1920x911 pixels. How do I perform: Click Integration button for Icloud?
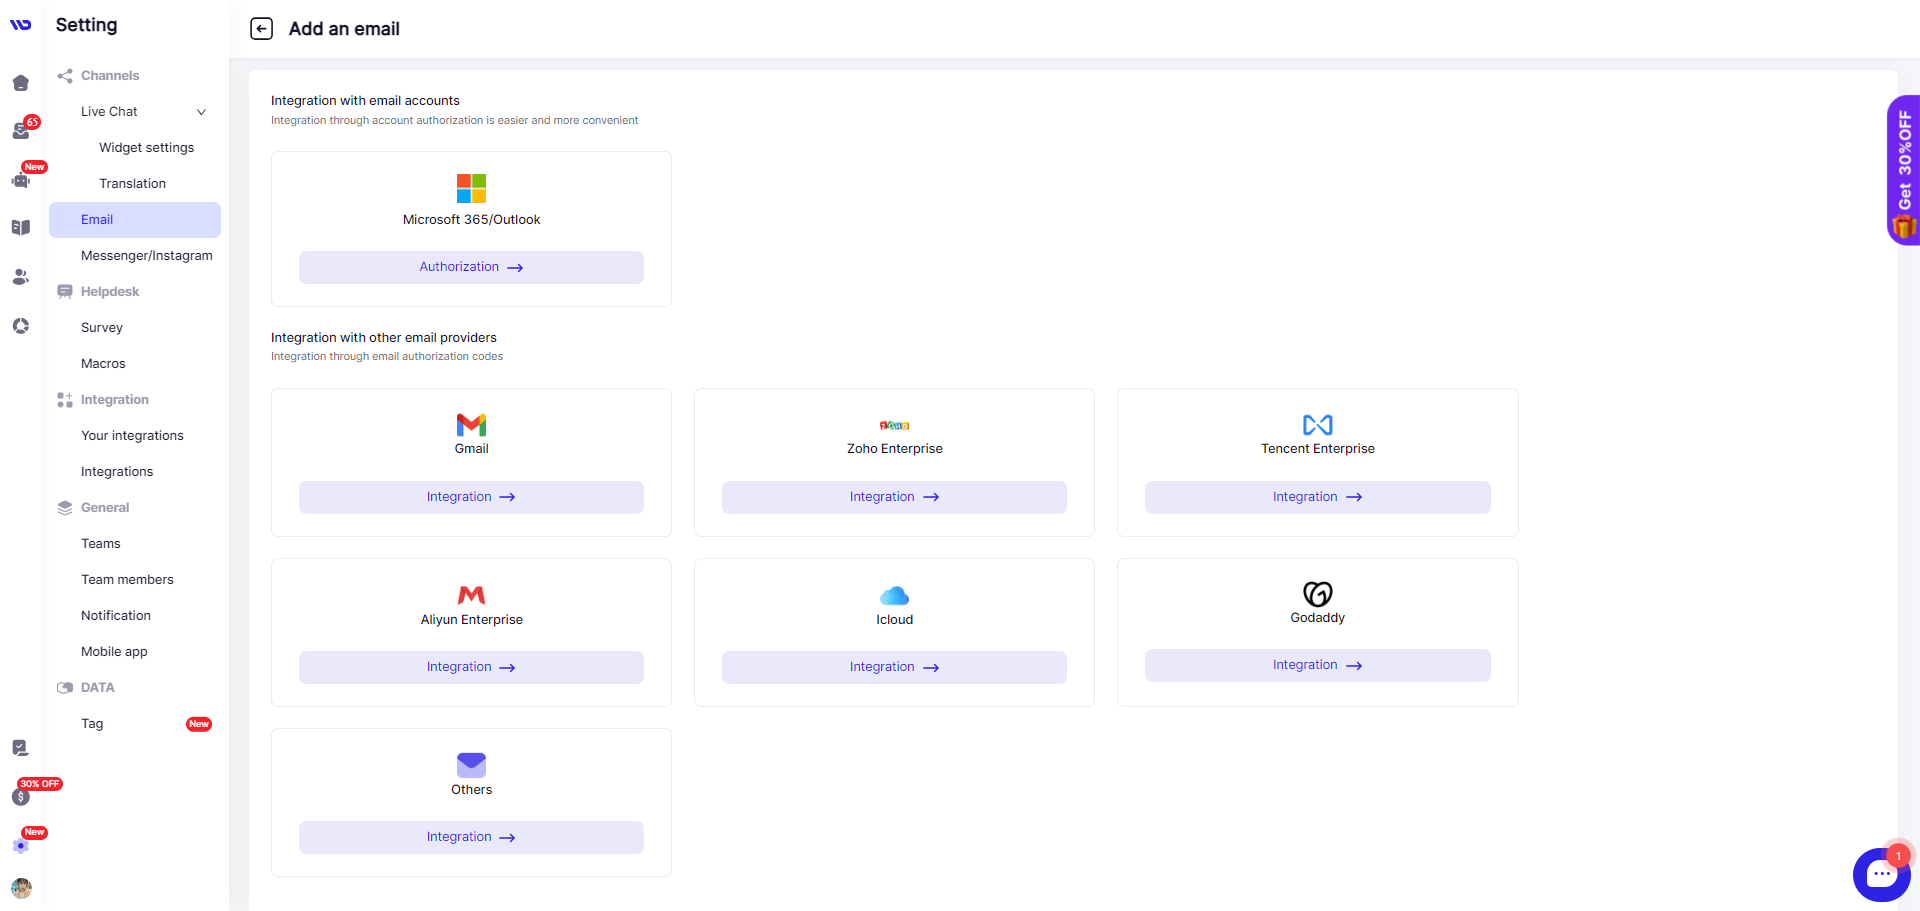tap(894, 667)
